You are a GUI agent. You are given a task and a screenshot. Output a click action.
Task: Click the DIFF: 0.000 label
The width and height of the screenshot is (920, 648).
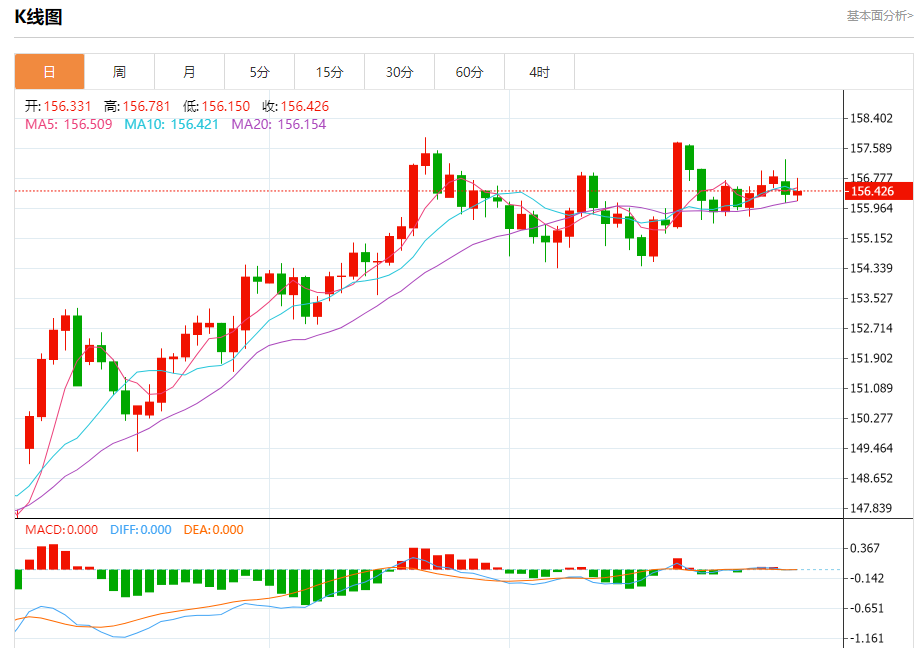(x=140, y=530)
